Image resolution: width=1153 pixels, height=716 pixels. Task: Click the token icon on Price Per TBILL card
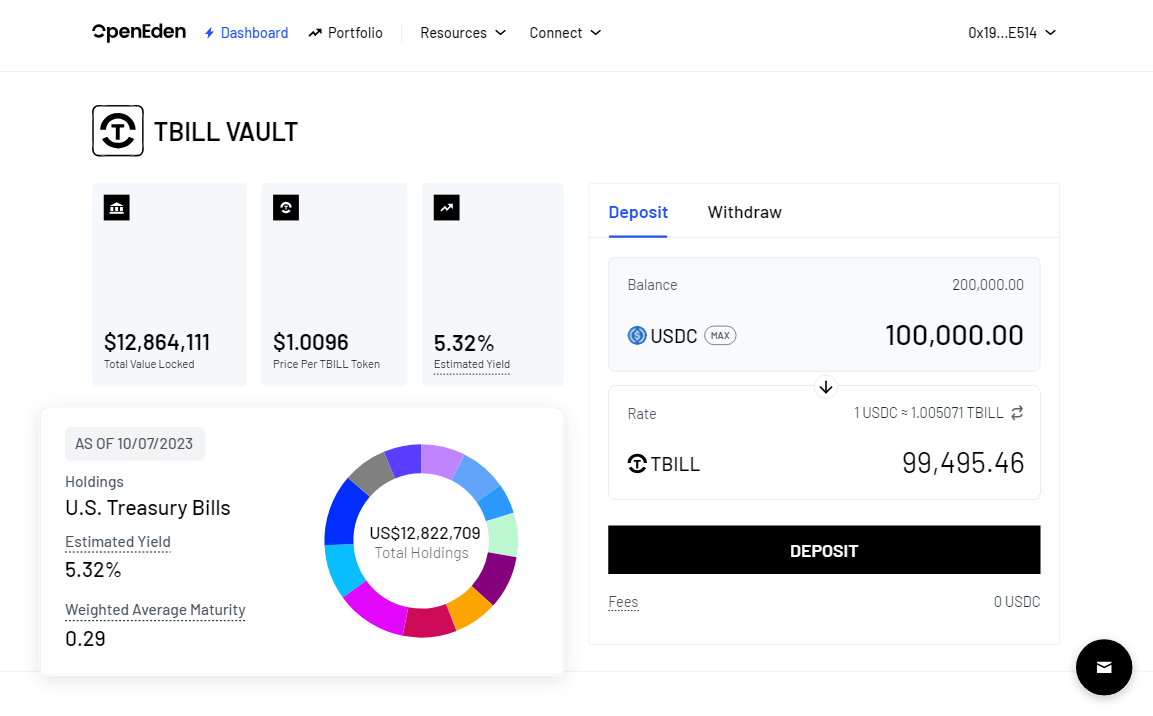tap(286, 207)
